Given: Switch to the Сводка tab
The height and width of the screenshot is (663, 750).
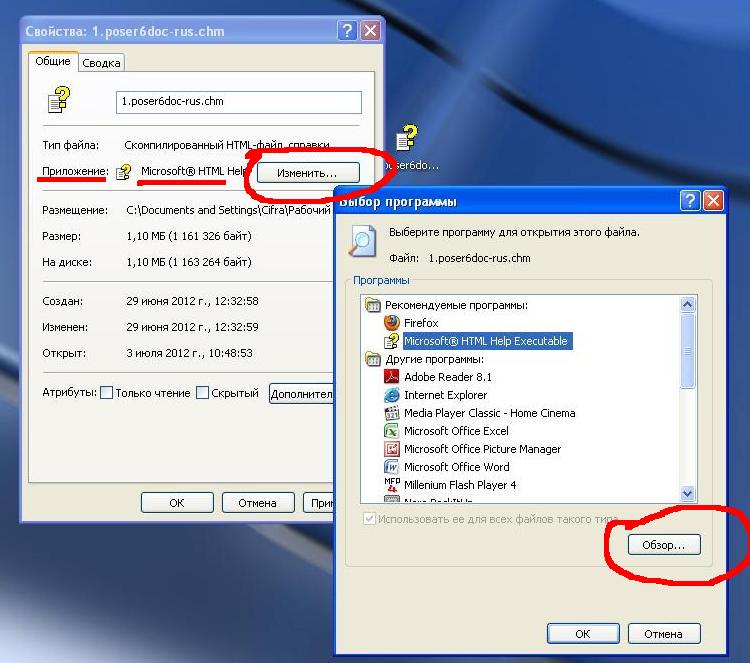Looking at the screenshot, I should point(101,63).
